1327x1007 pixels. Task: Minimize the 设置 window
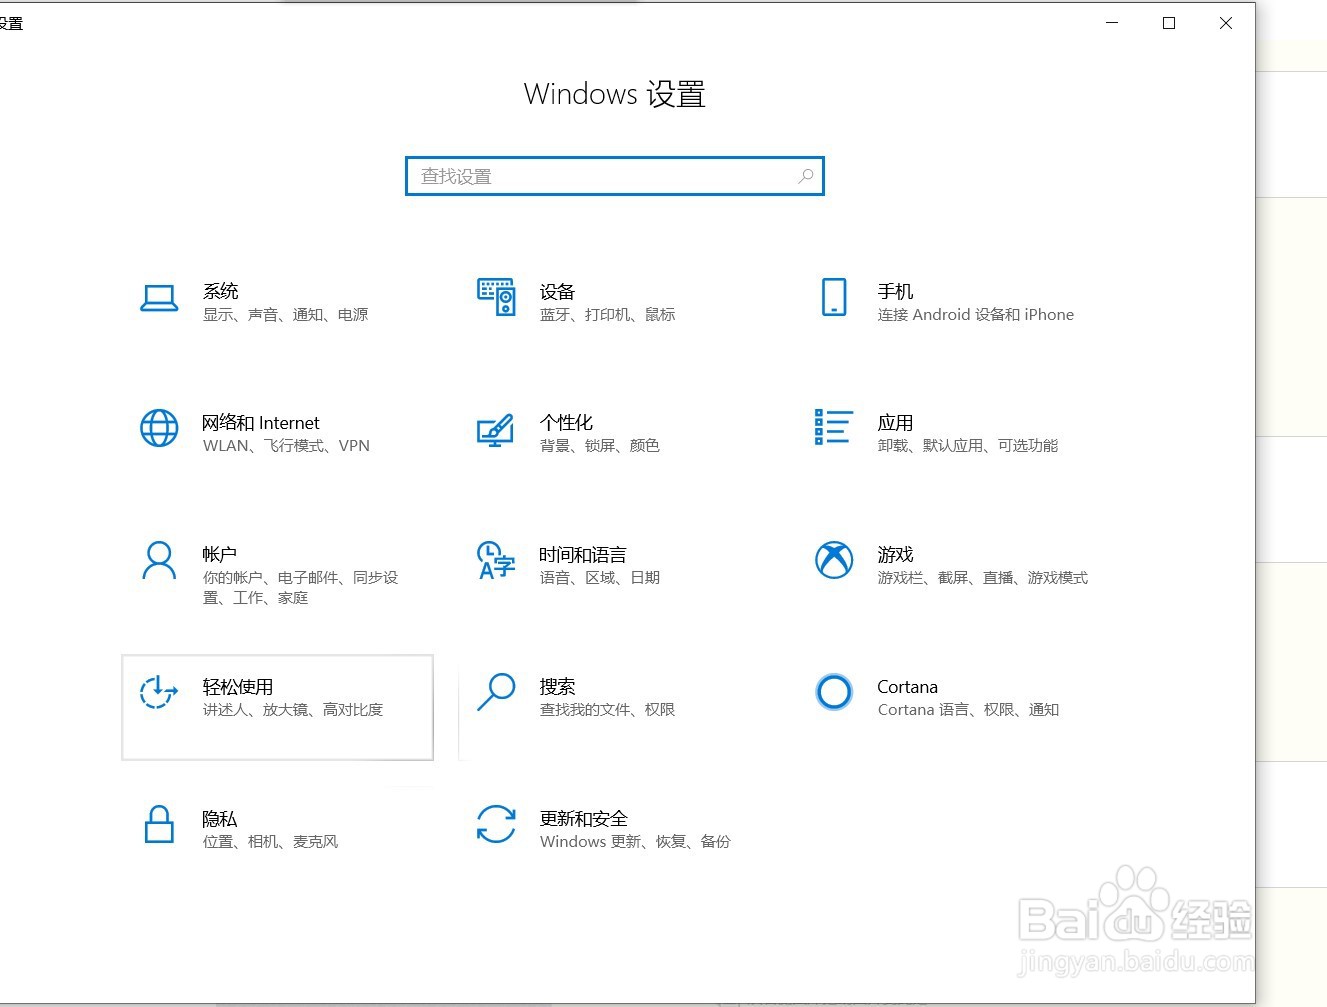tap(1111, 23)
